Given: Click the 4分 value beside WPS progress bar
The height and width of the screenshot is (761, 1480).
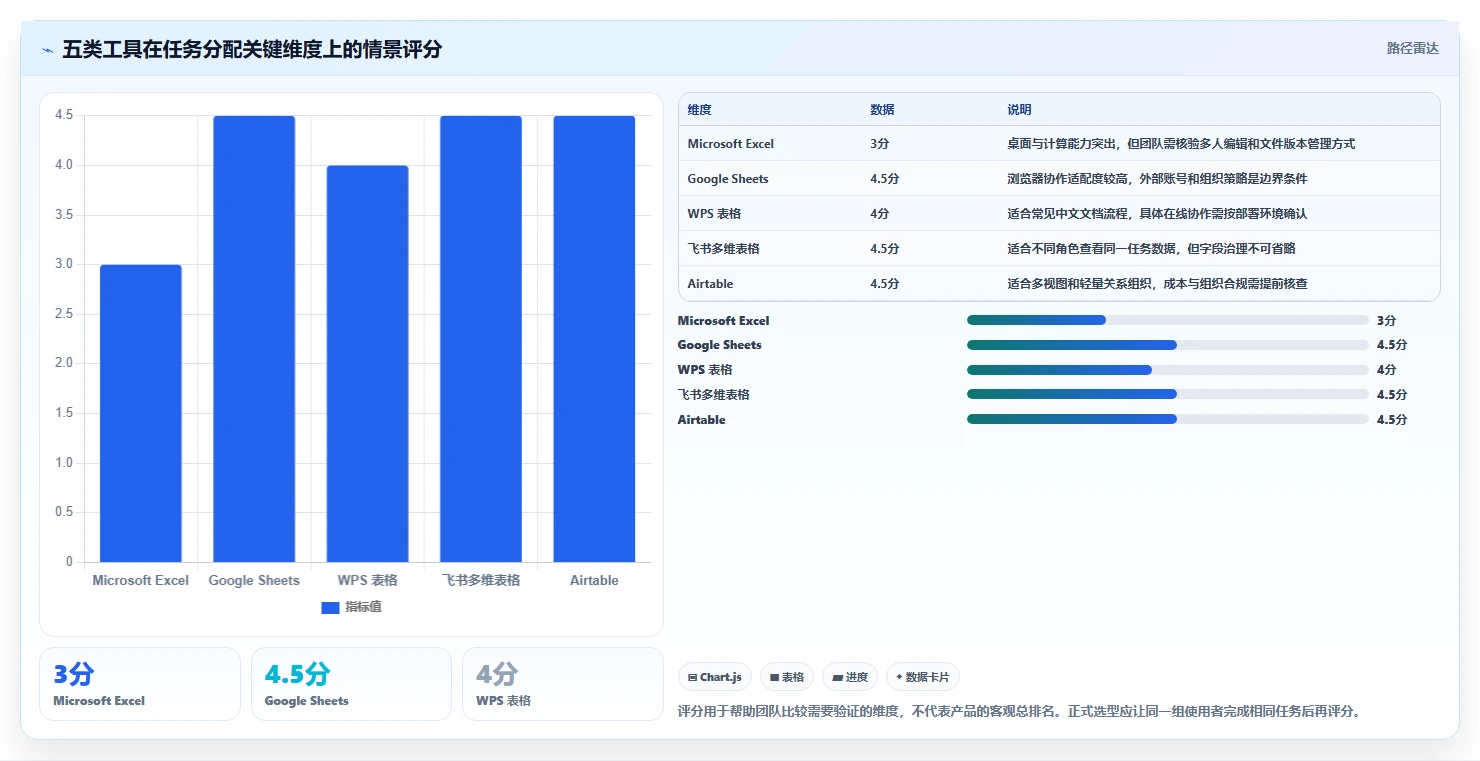Looking at the screenshot, I should (1386, 370).
